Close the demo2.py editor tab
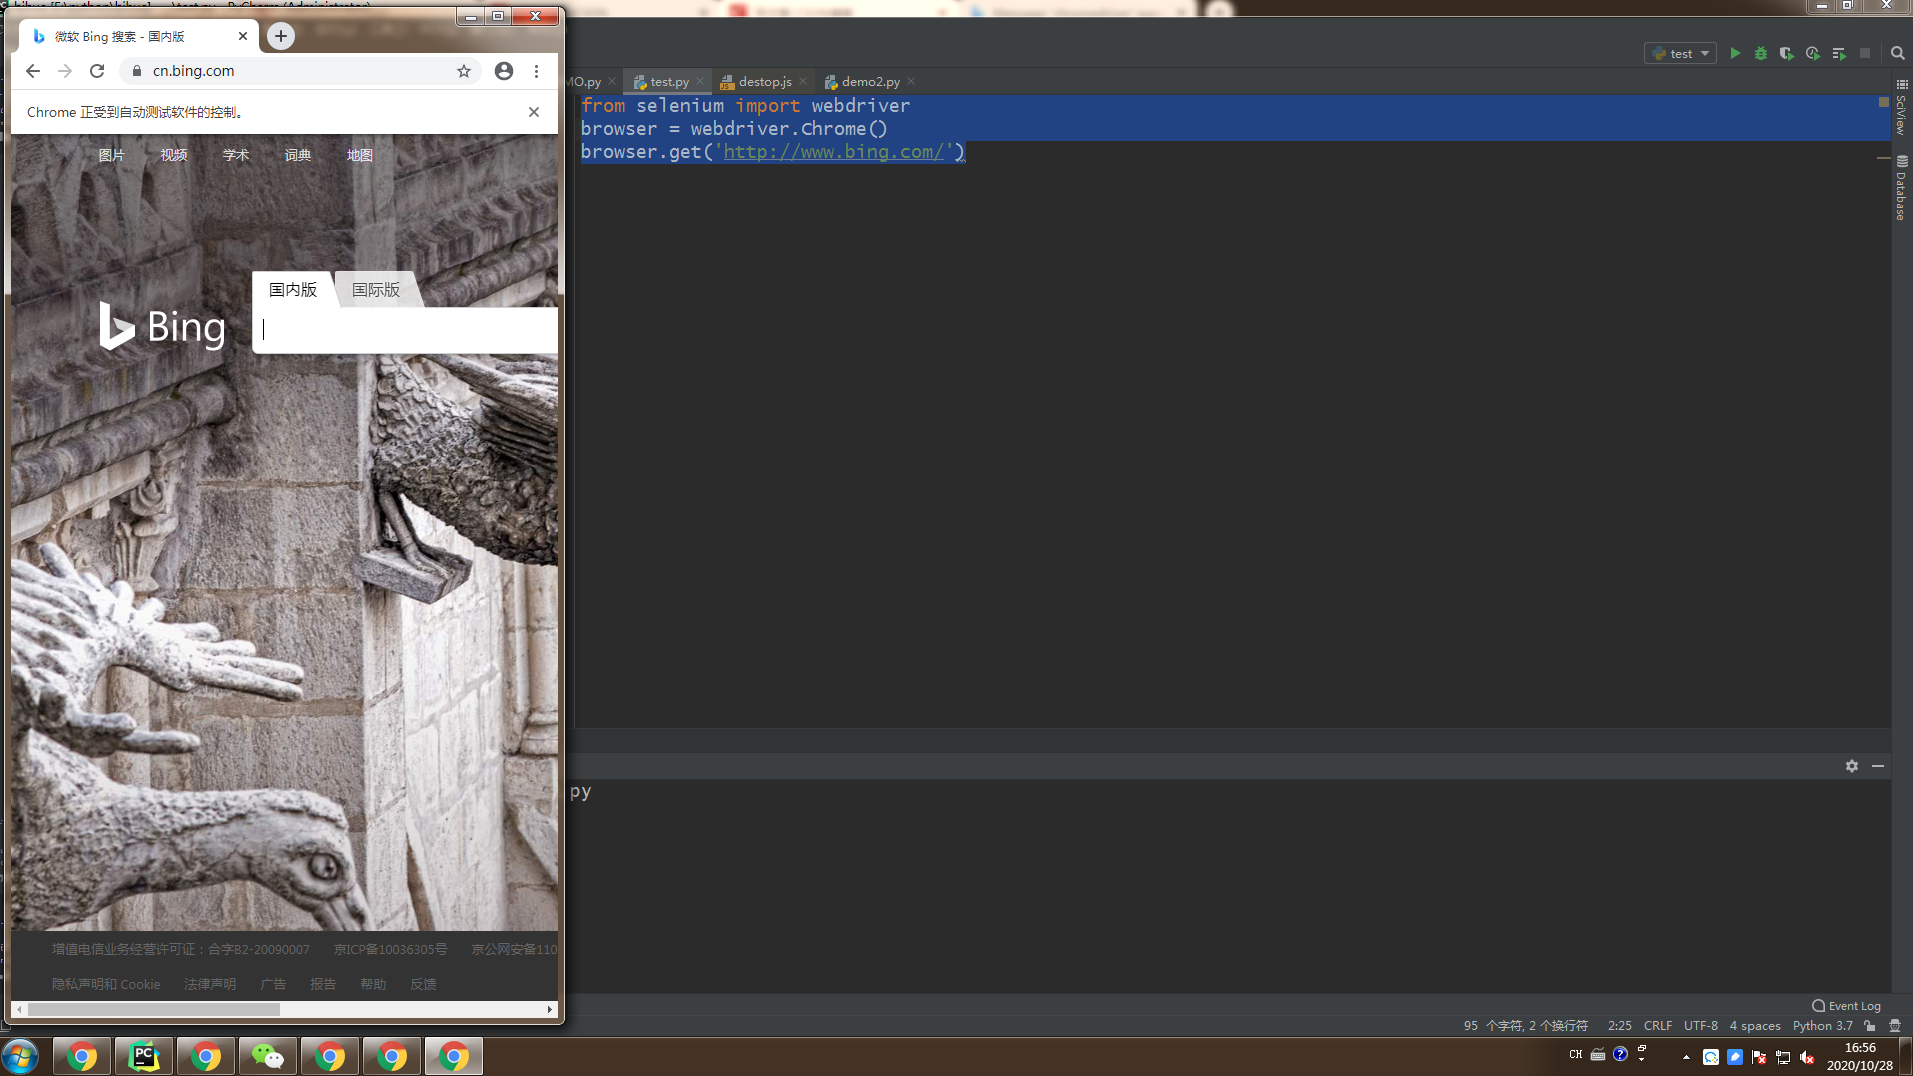 click(x=911, y=81)
